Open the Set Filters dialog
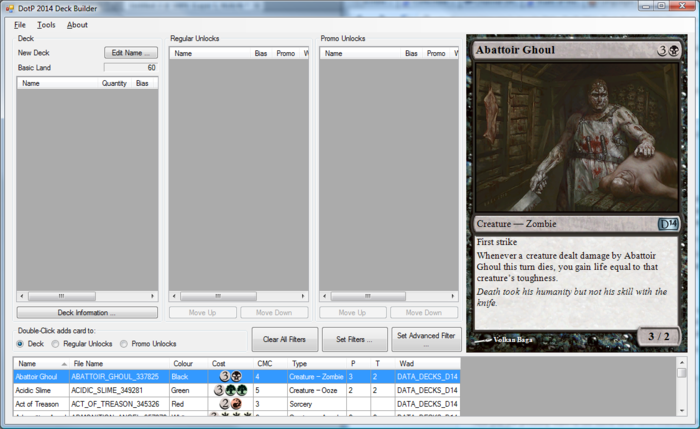The image size is (700, 429). 354,339
